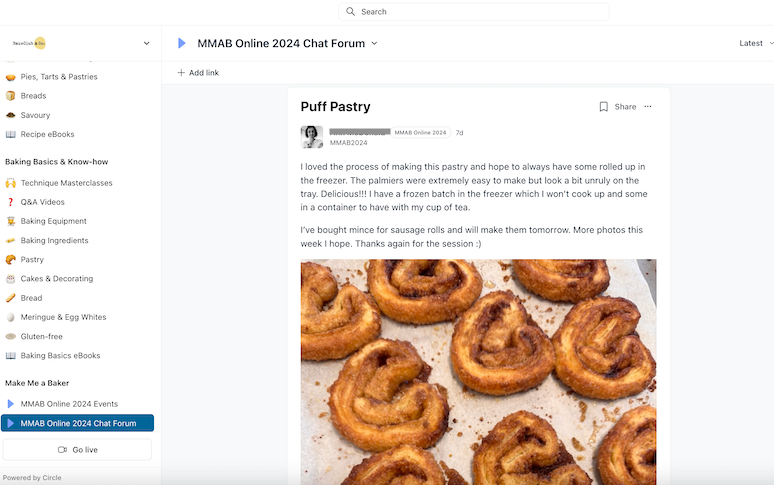This screenshot has width=774, height=485.
Task: Select Technique Masterclasses from sidebar
Action: (x=66, y=183)
